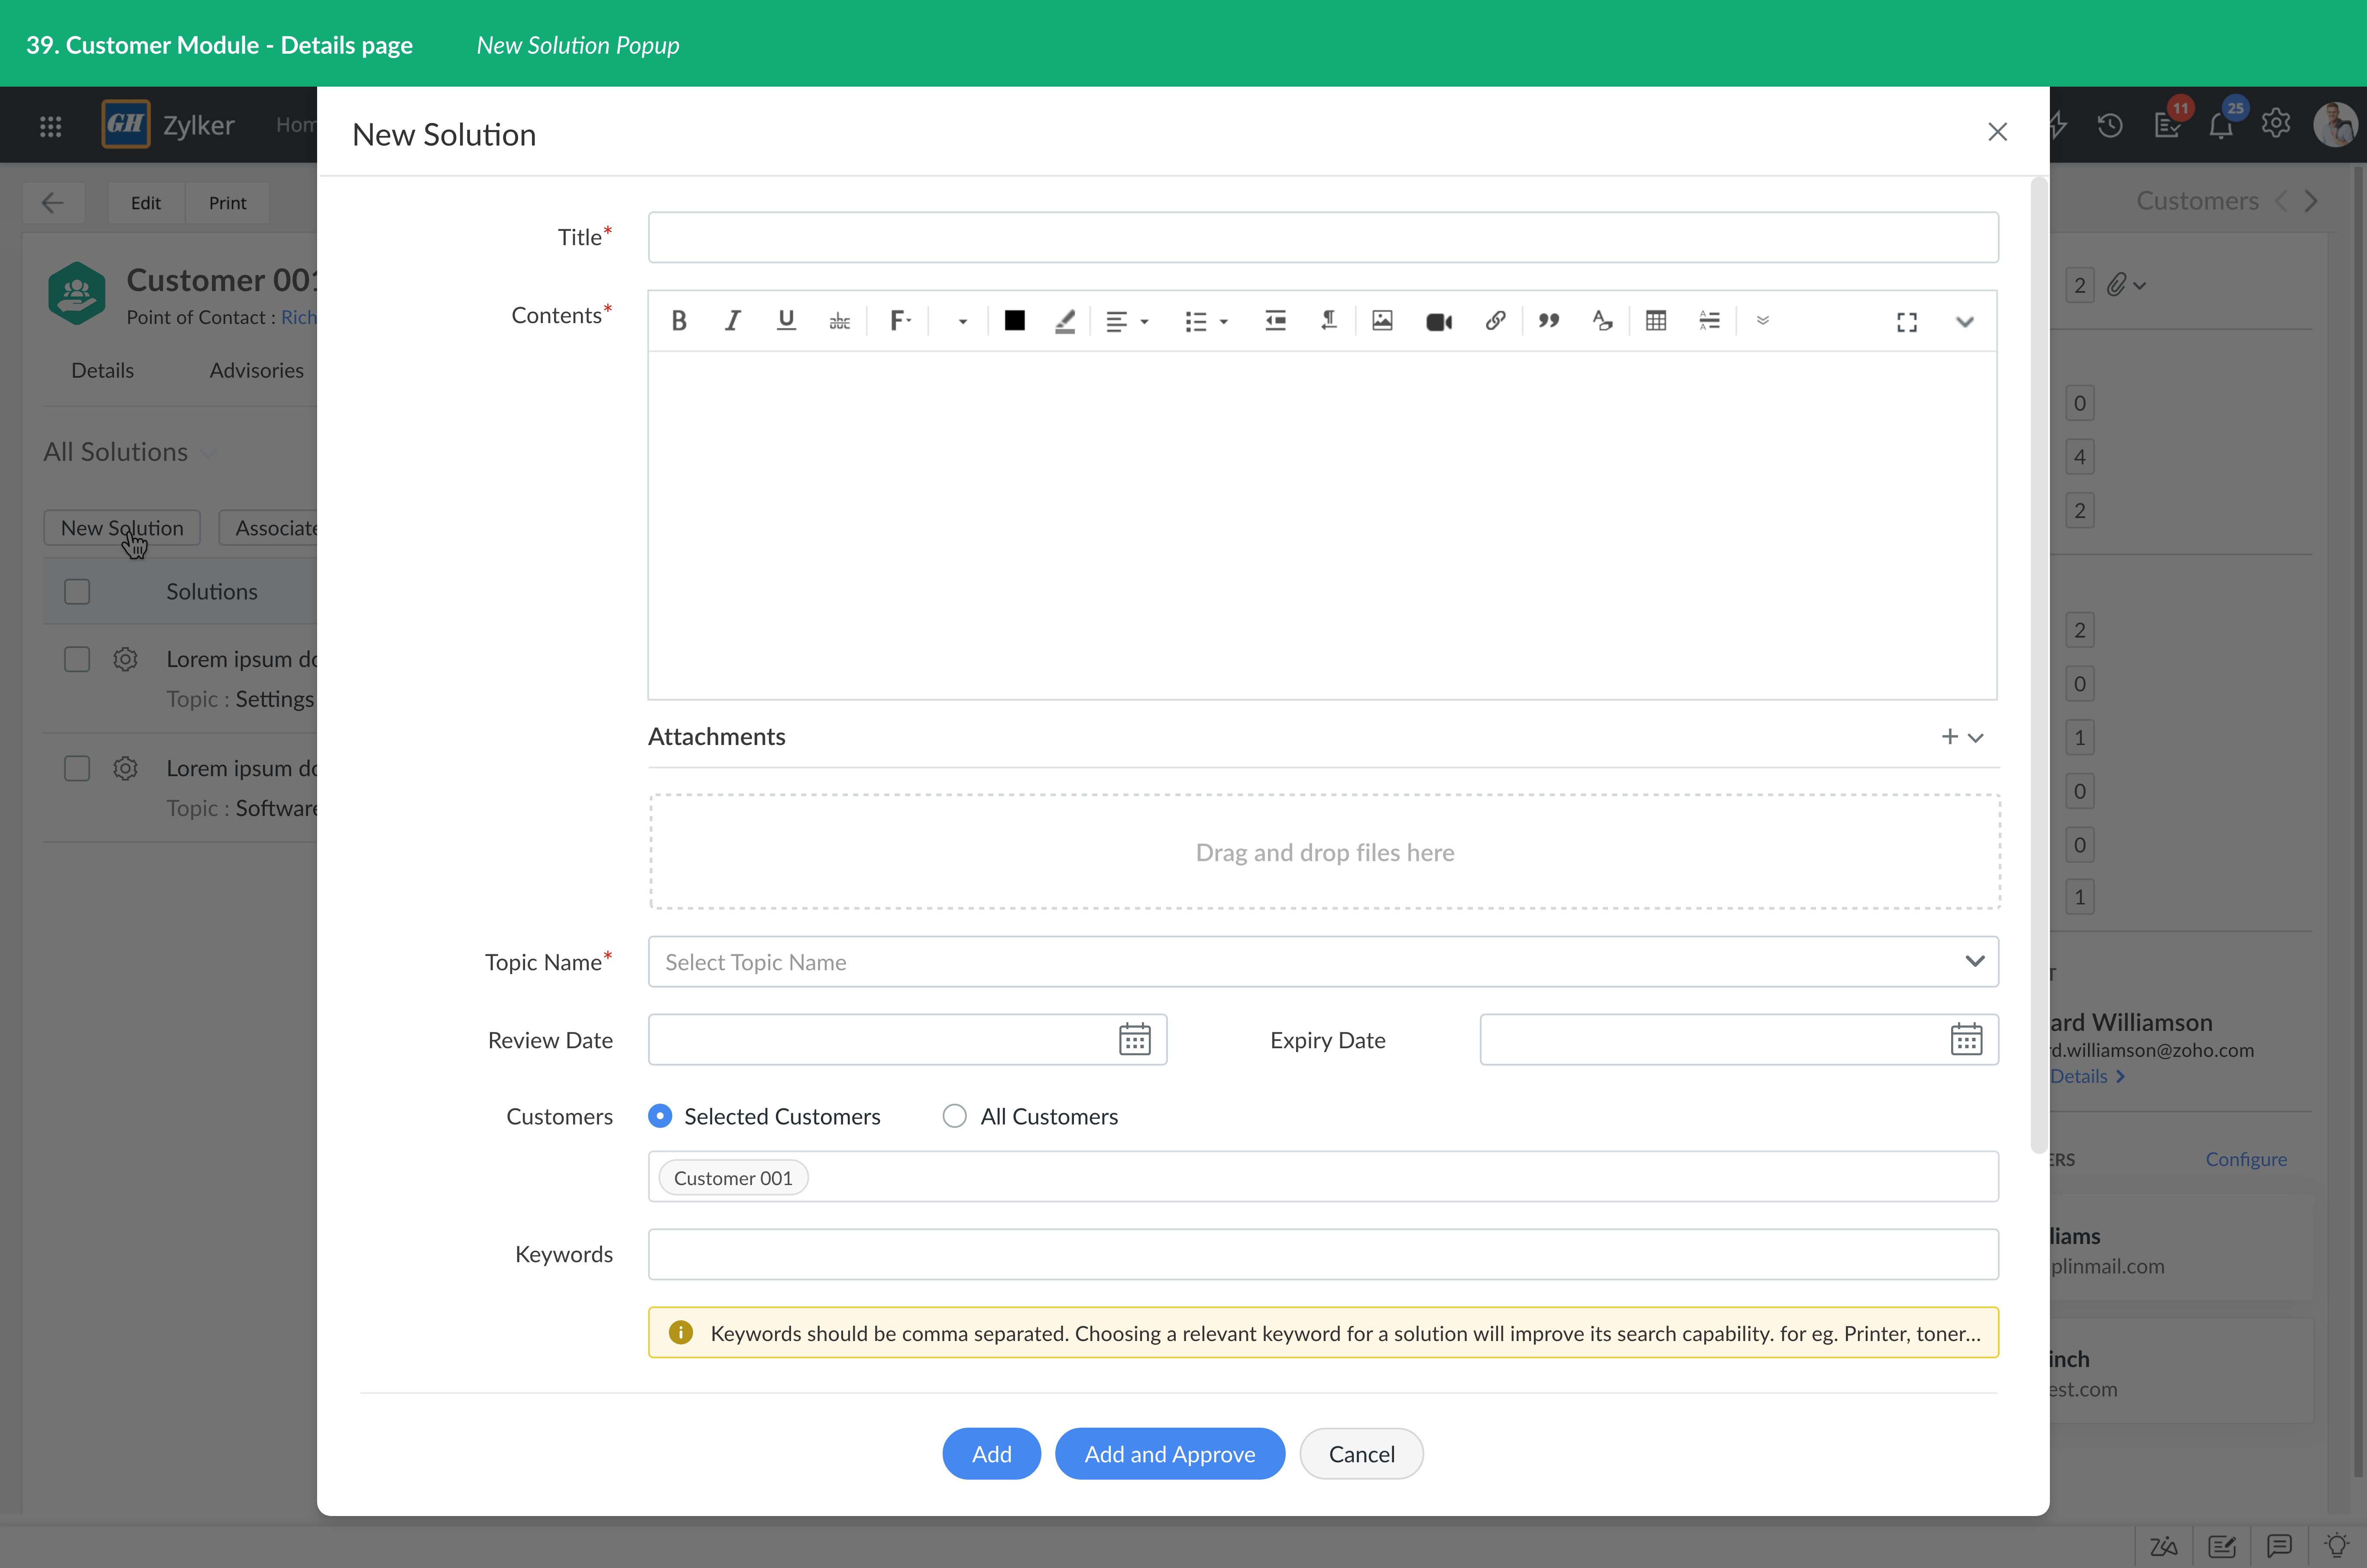Insert a table into the contents
The height and width of the screenshot is (1568, 2367).
(1656, 321)
